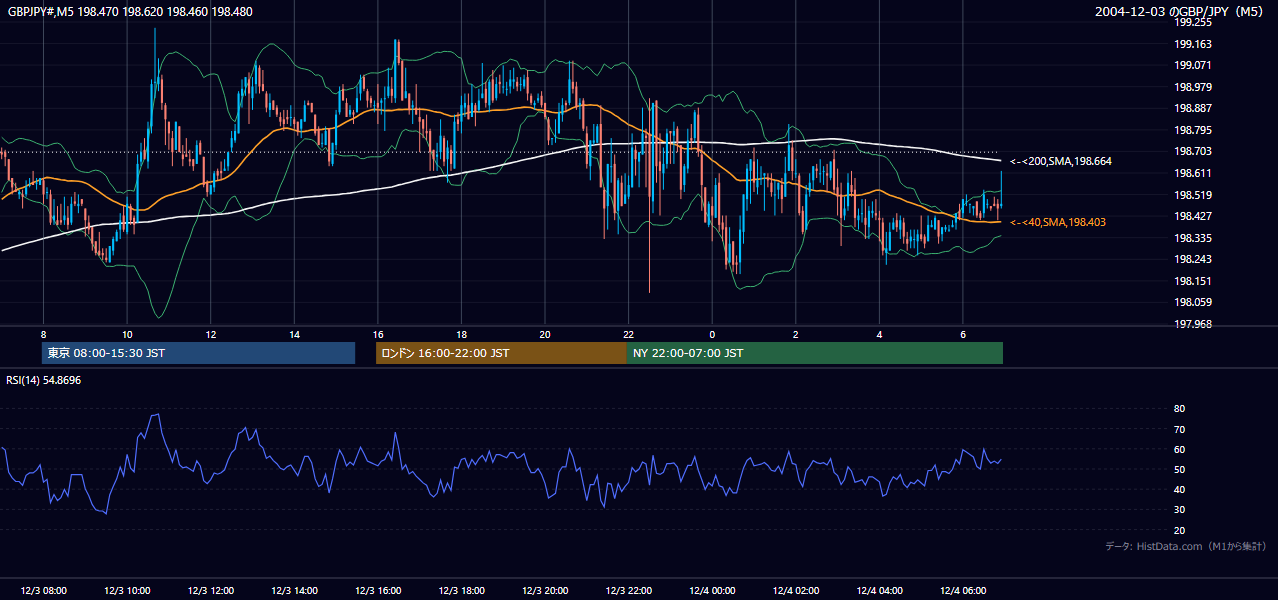
Task: Click price axis value 198.427
Action: pos(1192,216)
